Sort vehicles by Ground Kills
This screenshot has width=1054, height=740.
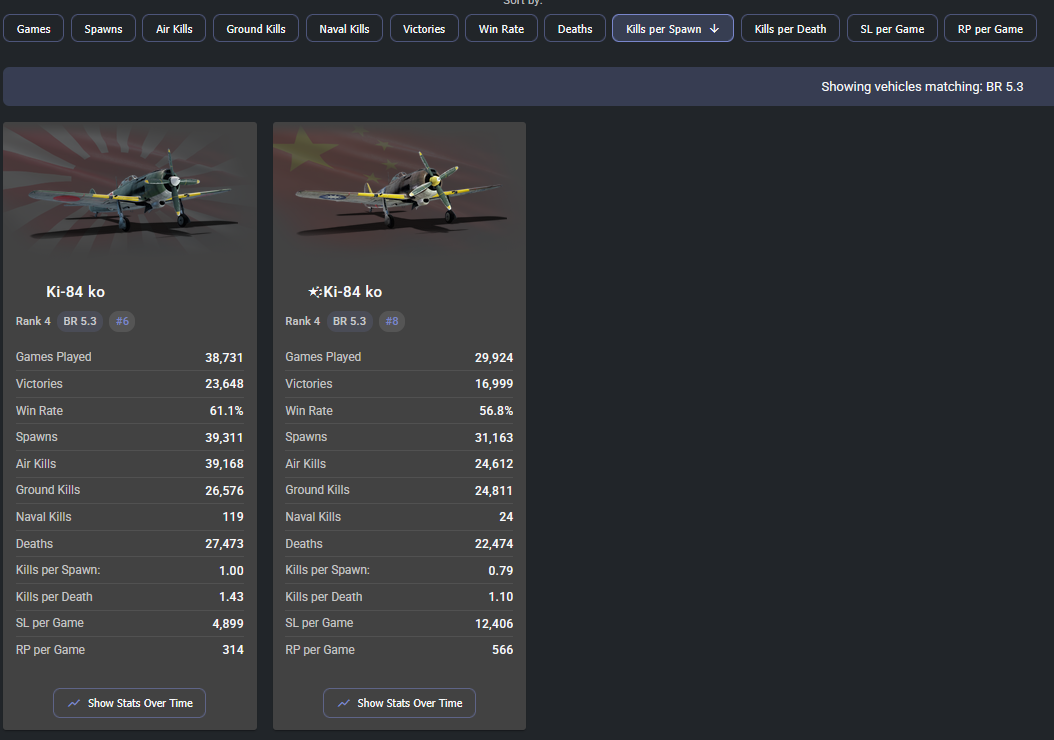[256, 29]
